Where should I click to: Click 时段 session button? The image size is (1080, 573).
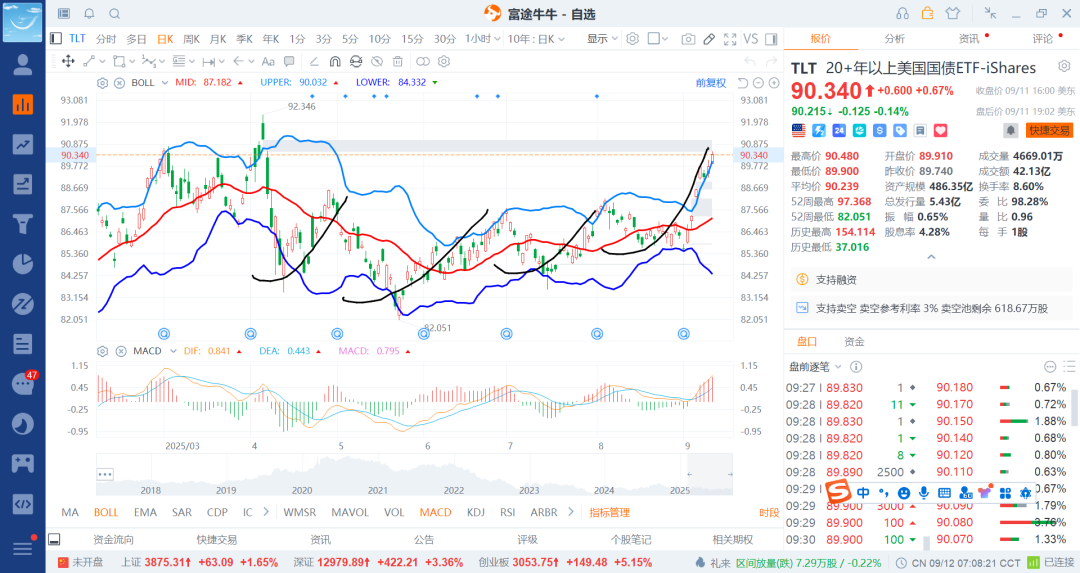coord(769,512)
